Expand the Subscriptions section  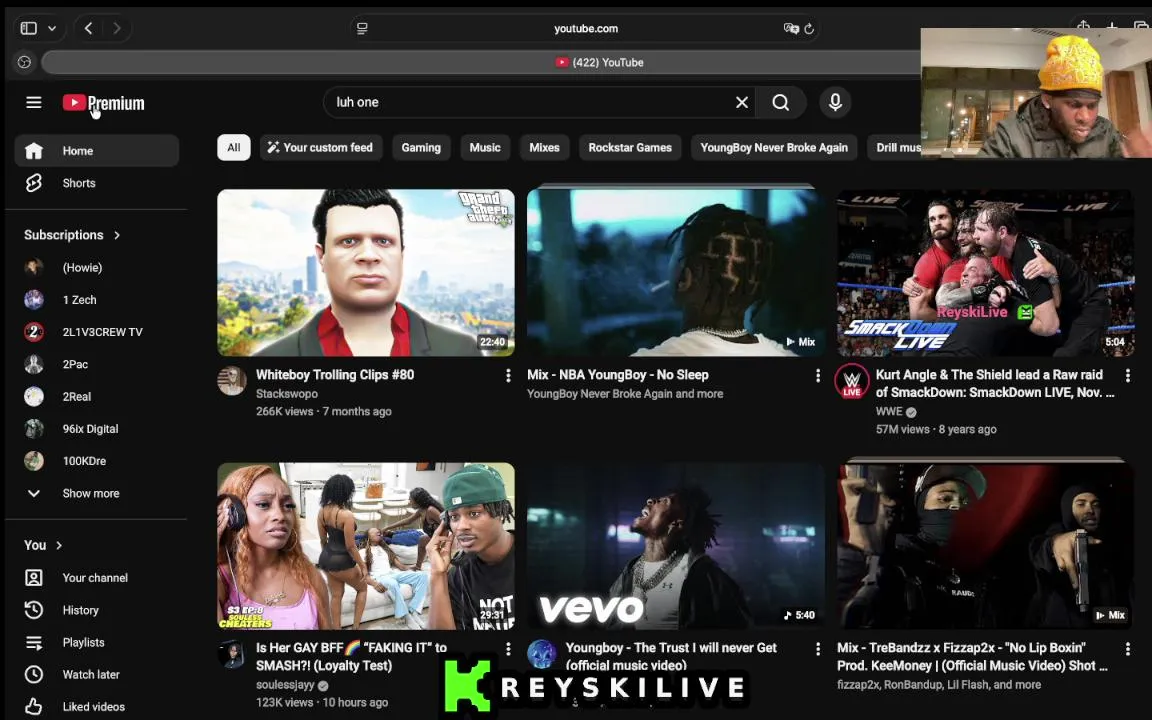click(72, 235)
